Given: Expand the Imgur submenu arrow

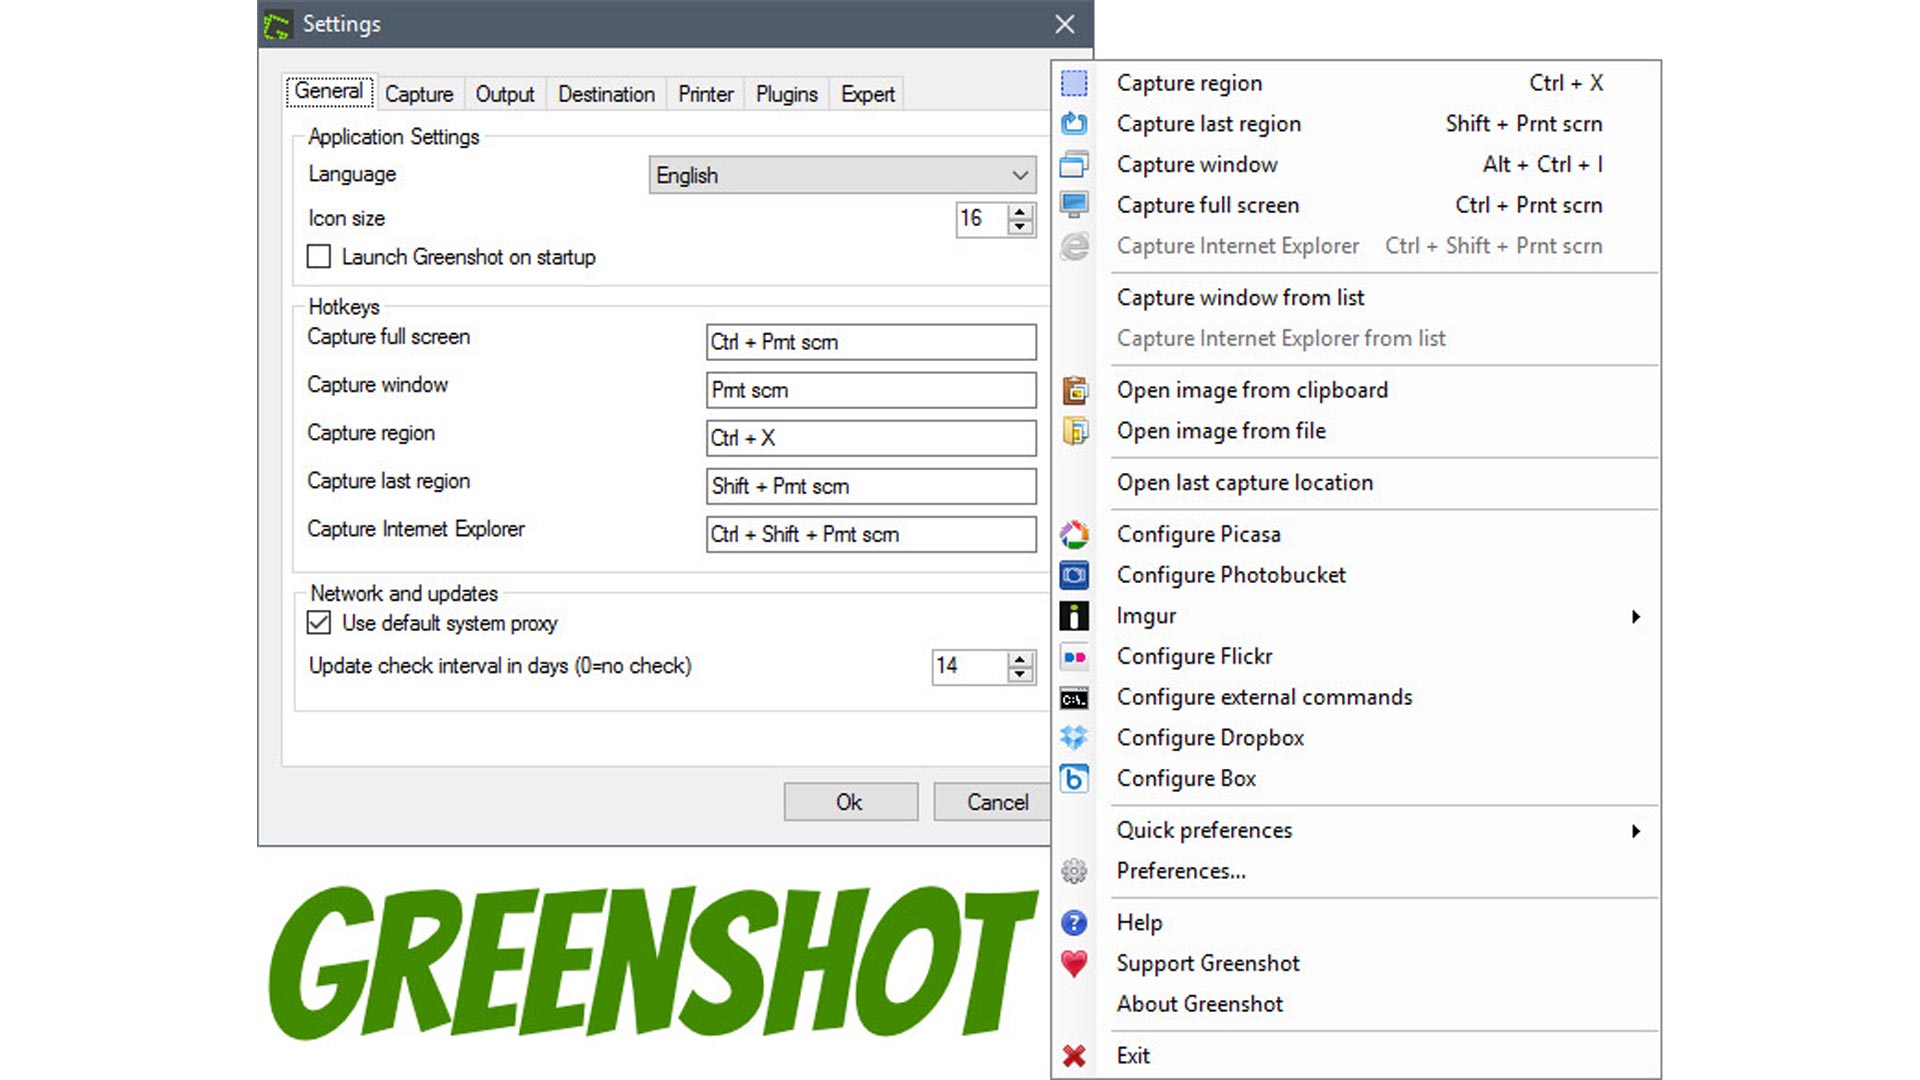Looking at the screenshot, I should tap(1636, 617).
